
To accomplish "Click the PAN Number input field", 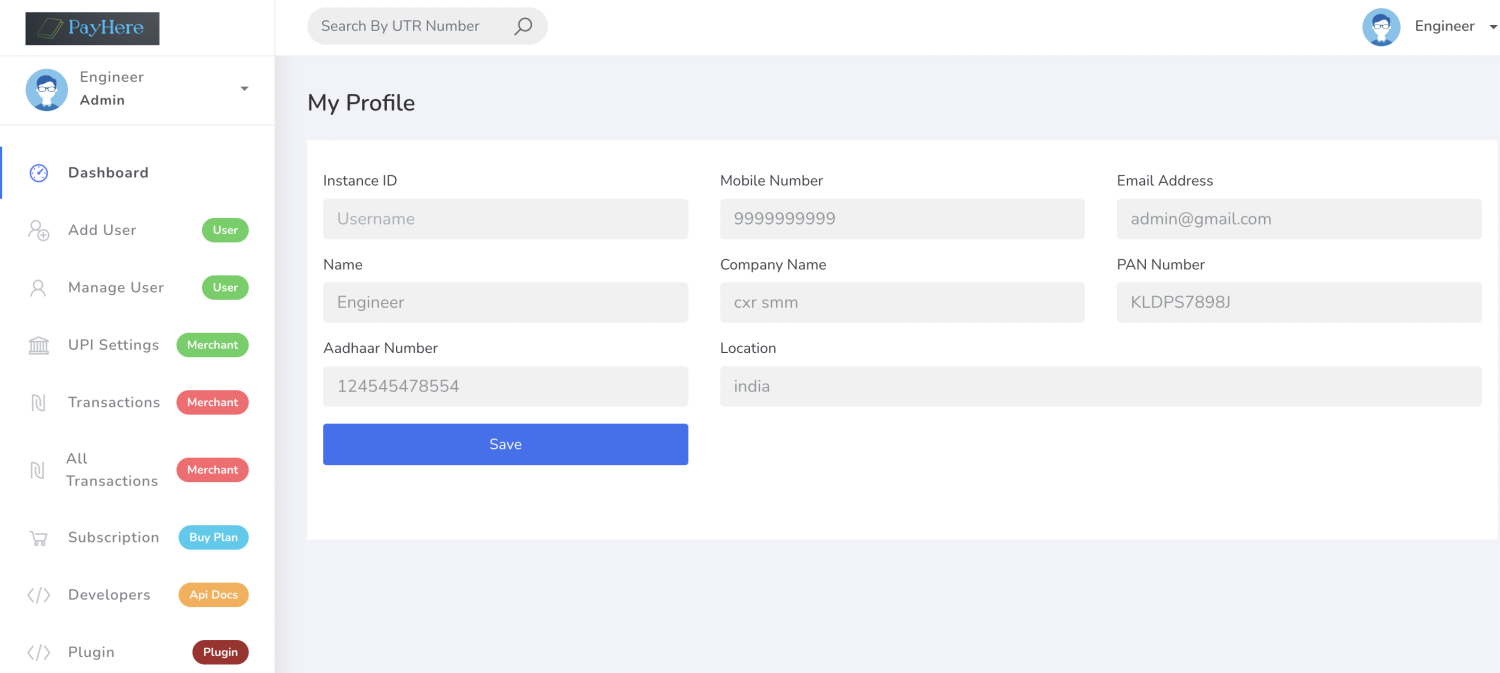I will (1298, 302).
